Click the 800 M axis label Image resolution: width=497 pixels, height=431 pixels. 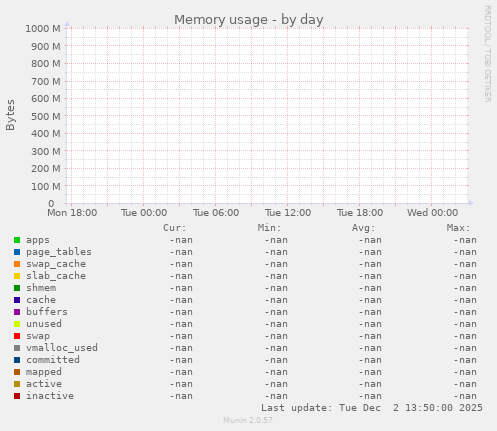coord(46,64)
